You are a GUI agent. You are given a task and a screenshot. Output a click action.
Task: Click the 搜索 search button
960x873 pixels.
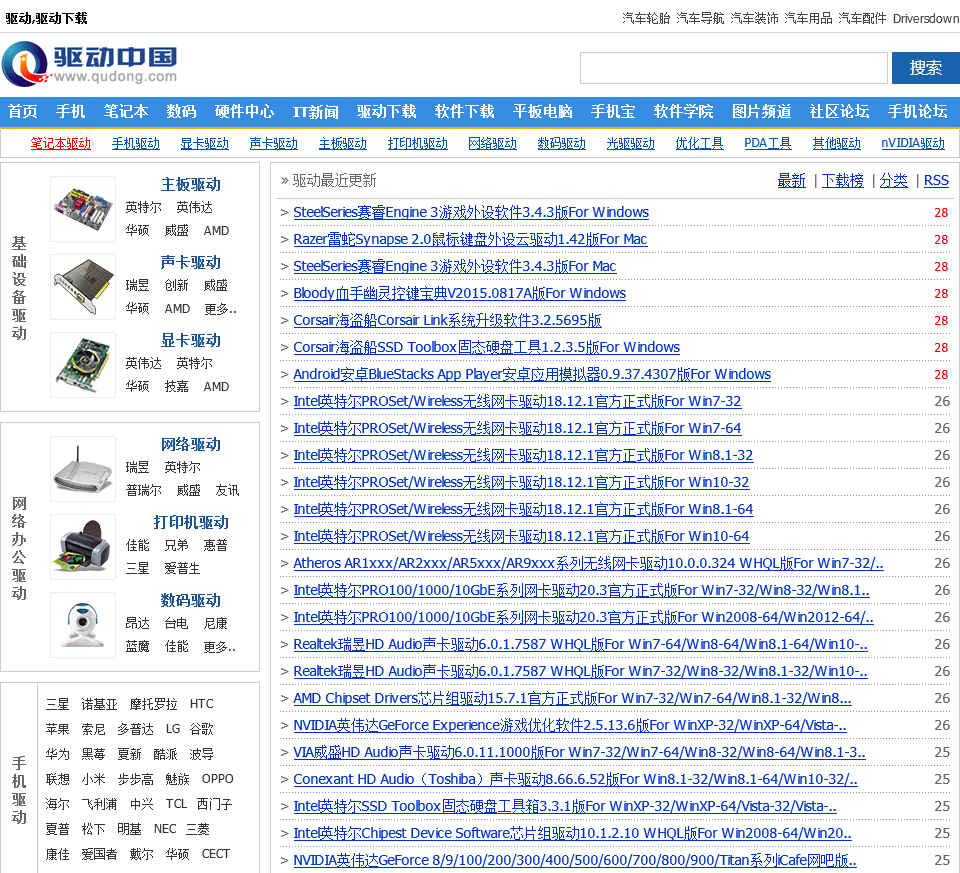925,68
